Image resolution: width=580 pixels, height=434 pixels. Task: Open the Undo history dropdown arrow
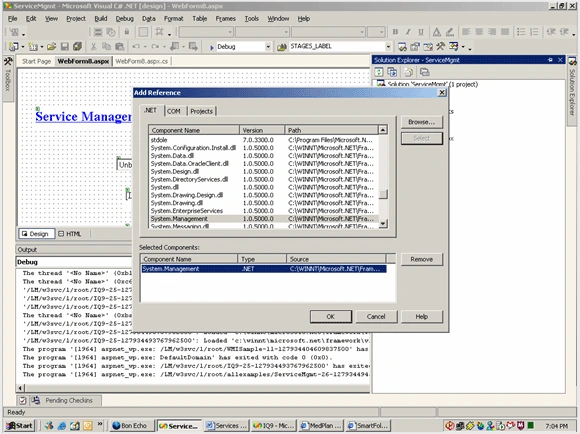coord(145,47)
